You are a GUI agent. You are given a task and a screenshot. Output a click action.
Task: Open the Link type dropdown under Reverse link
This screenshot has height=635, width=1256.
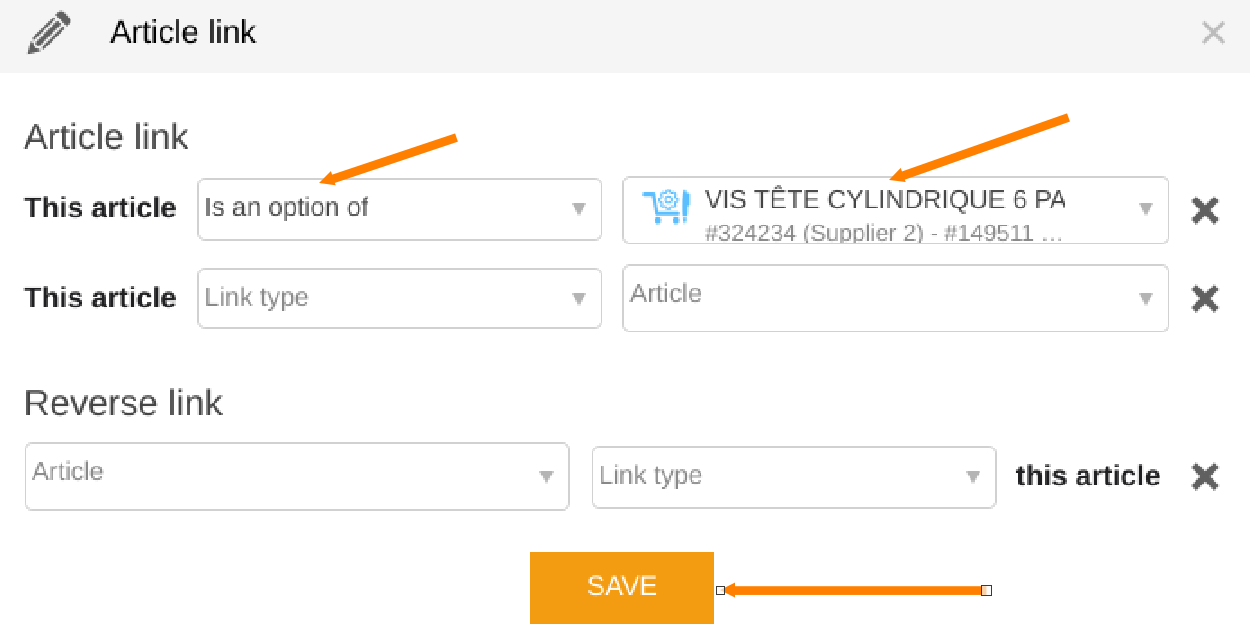794,477
